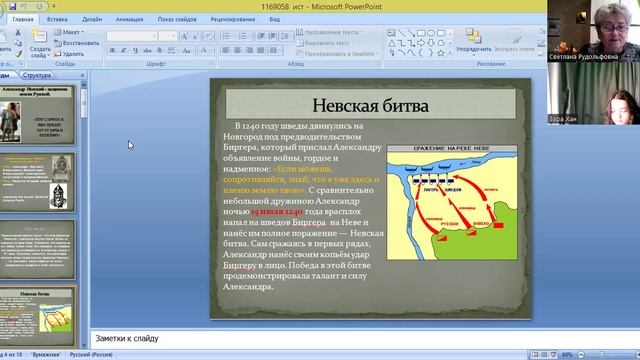This screenshot has width=640, height=360.
Task: Click the numbered list icon
Action: 243,36
